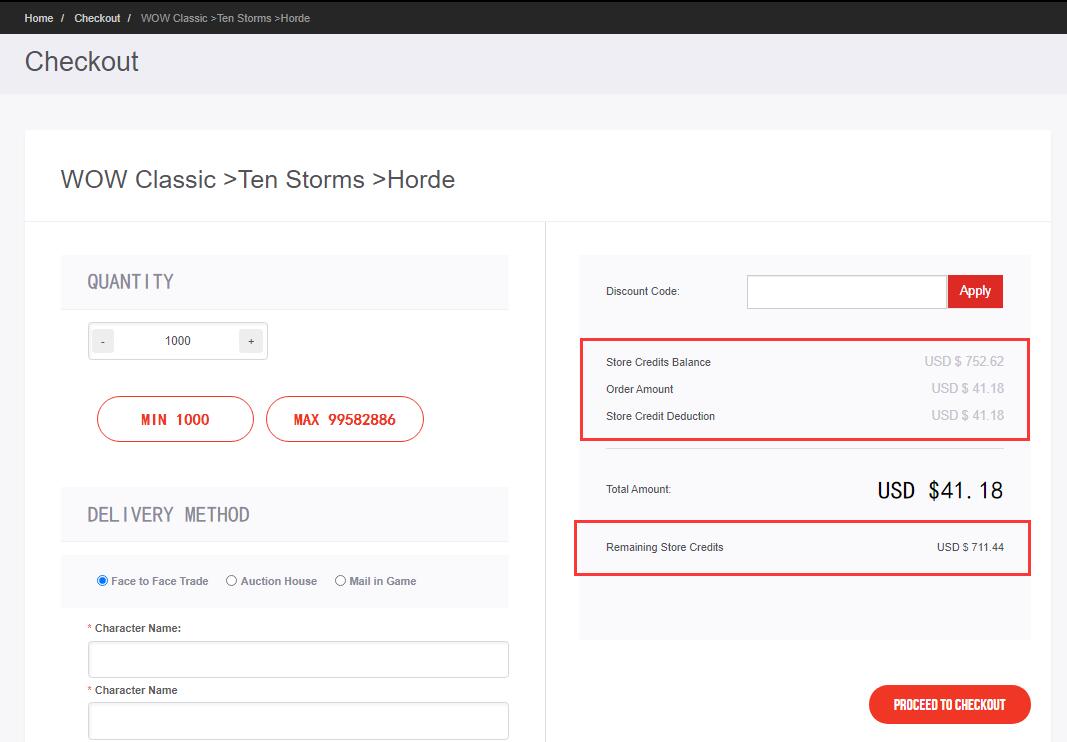Click the WOW Classic >Ten Storms >Horde heading

(258, 180)
